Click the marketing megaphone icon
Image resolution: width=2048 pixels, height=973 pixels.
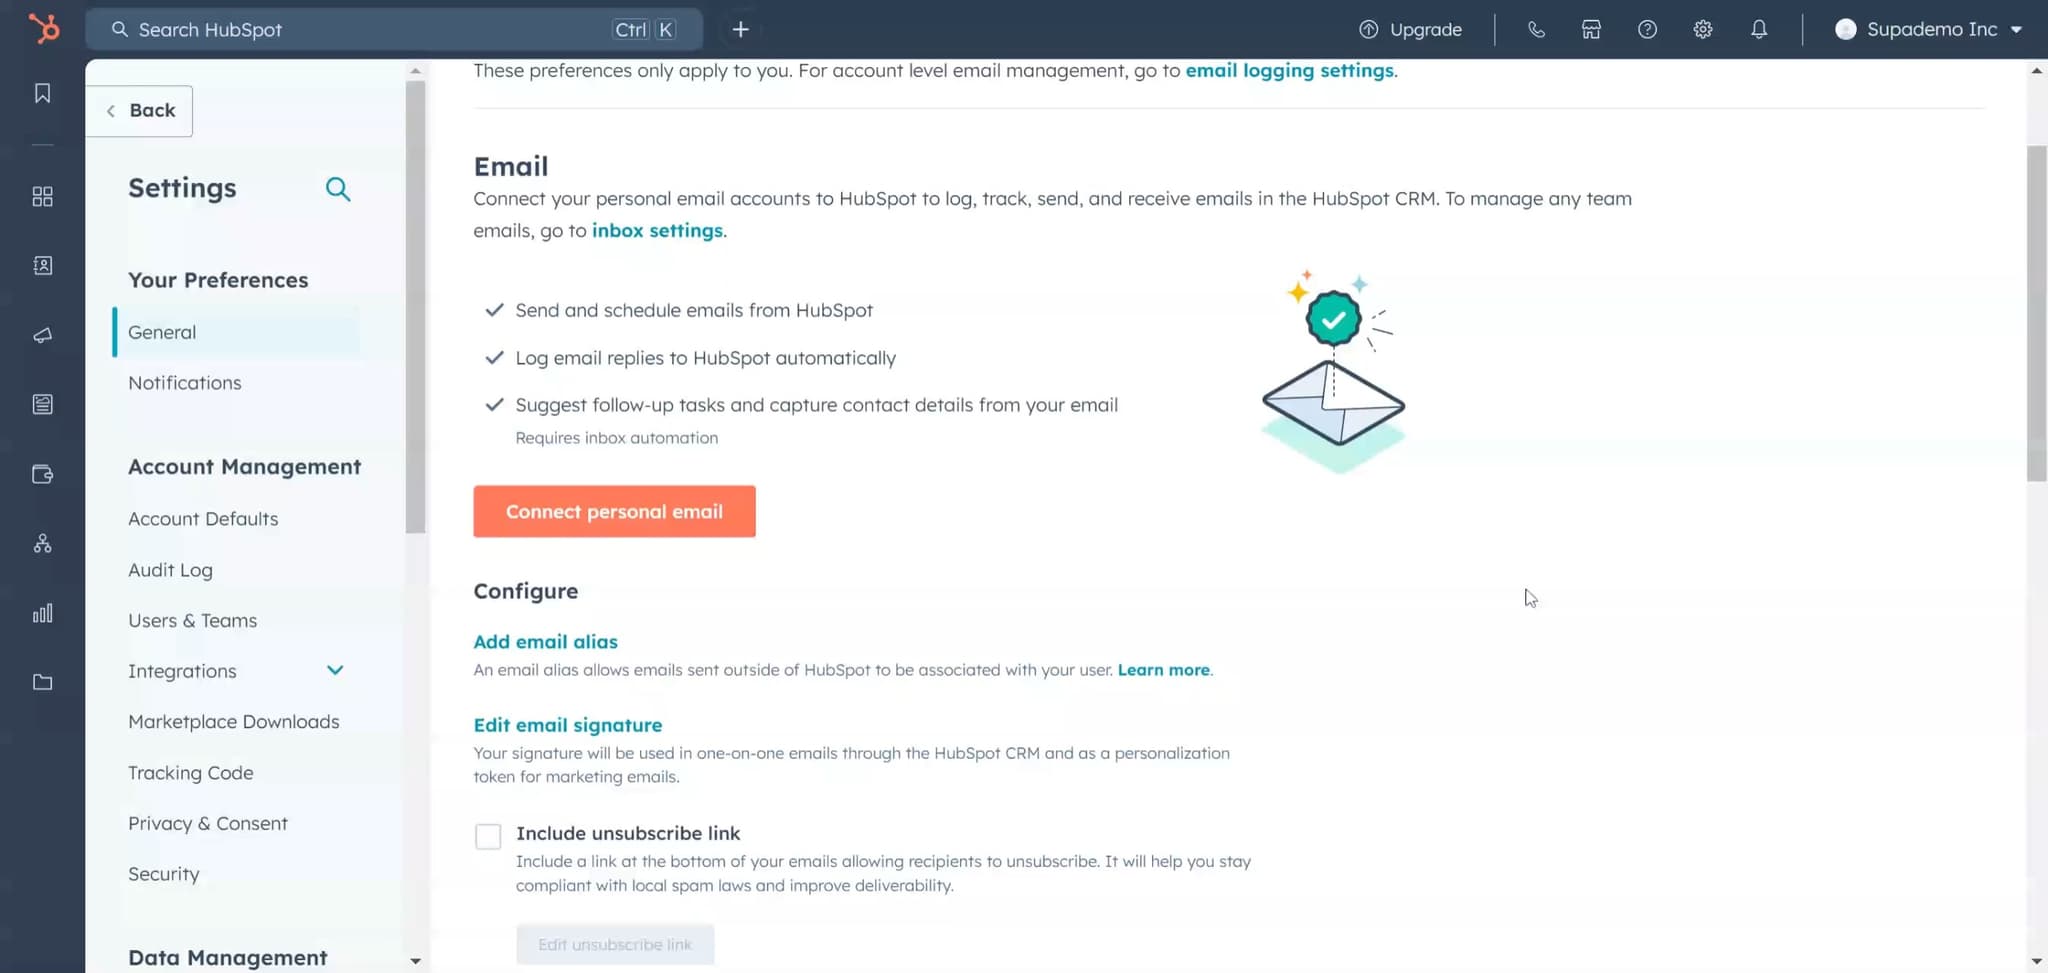(42, 335)
